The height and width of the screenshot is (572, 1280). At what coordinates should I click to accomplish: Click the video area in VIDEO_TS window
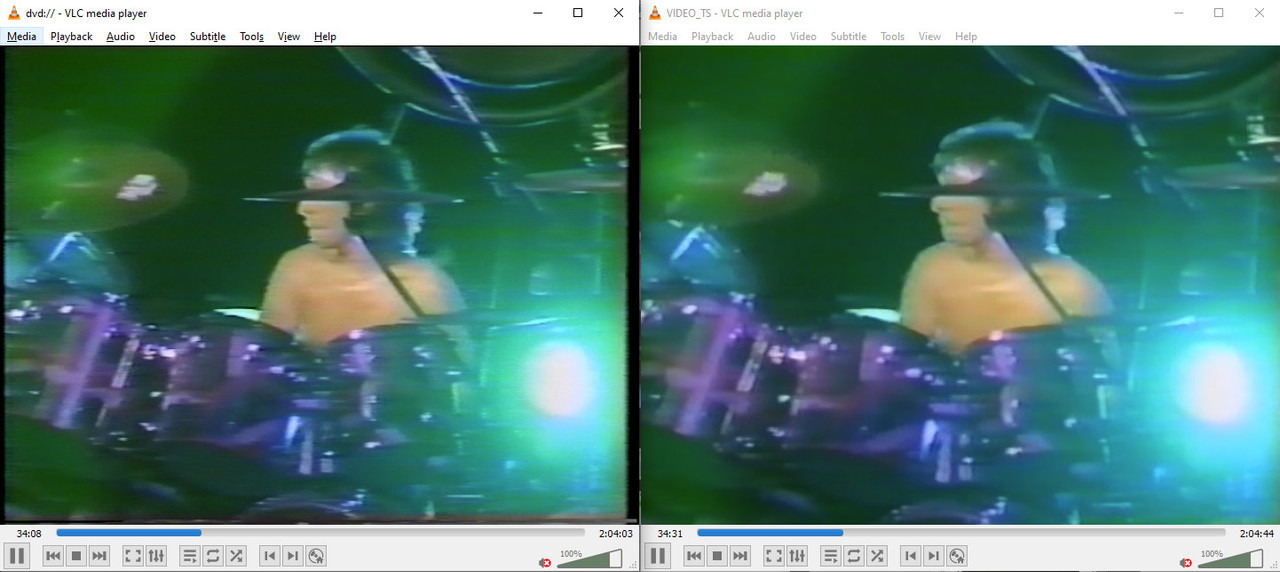coord(960,285)
